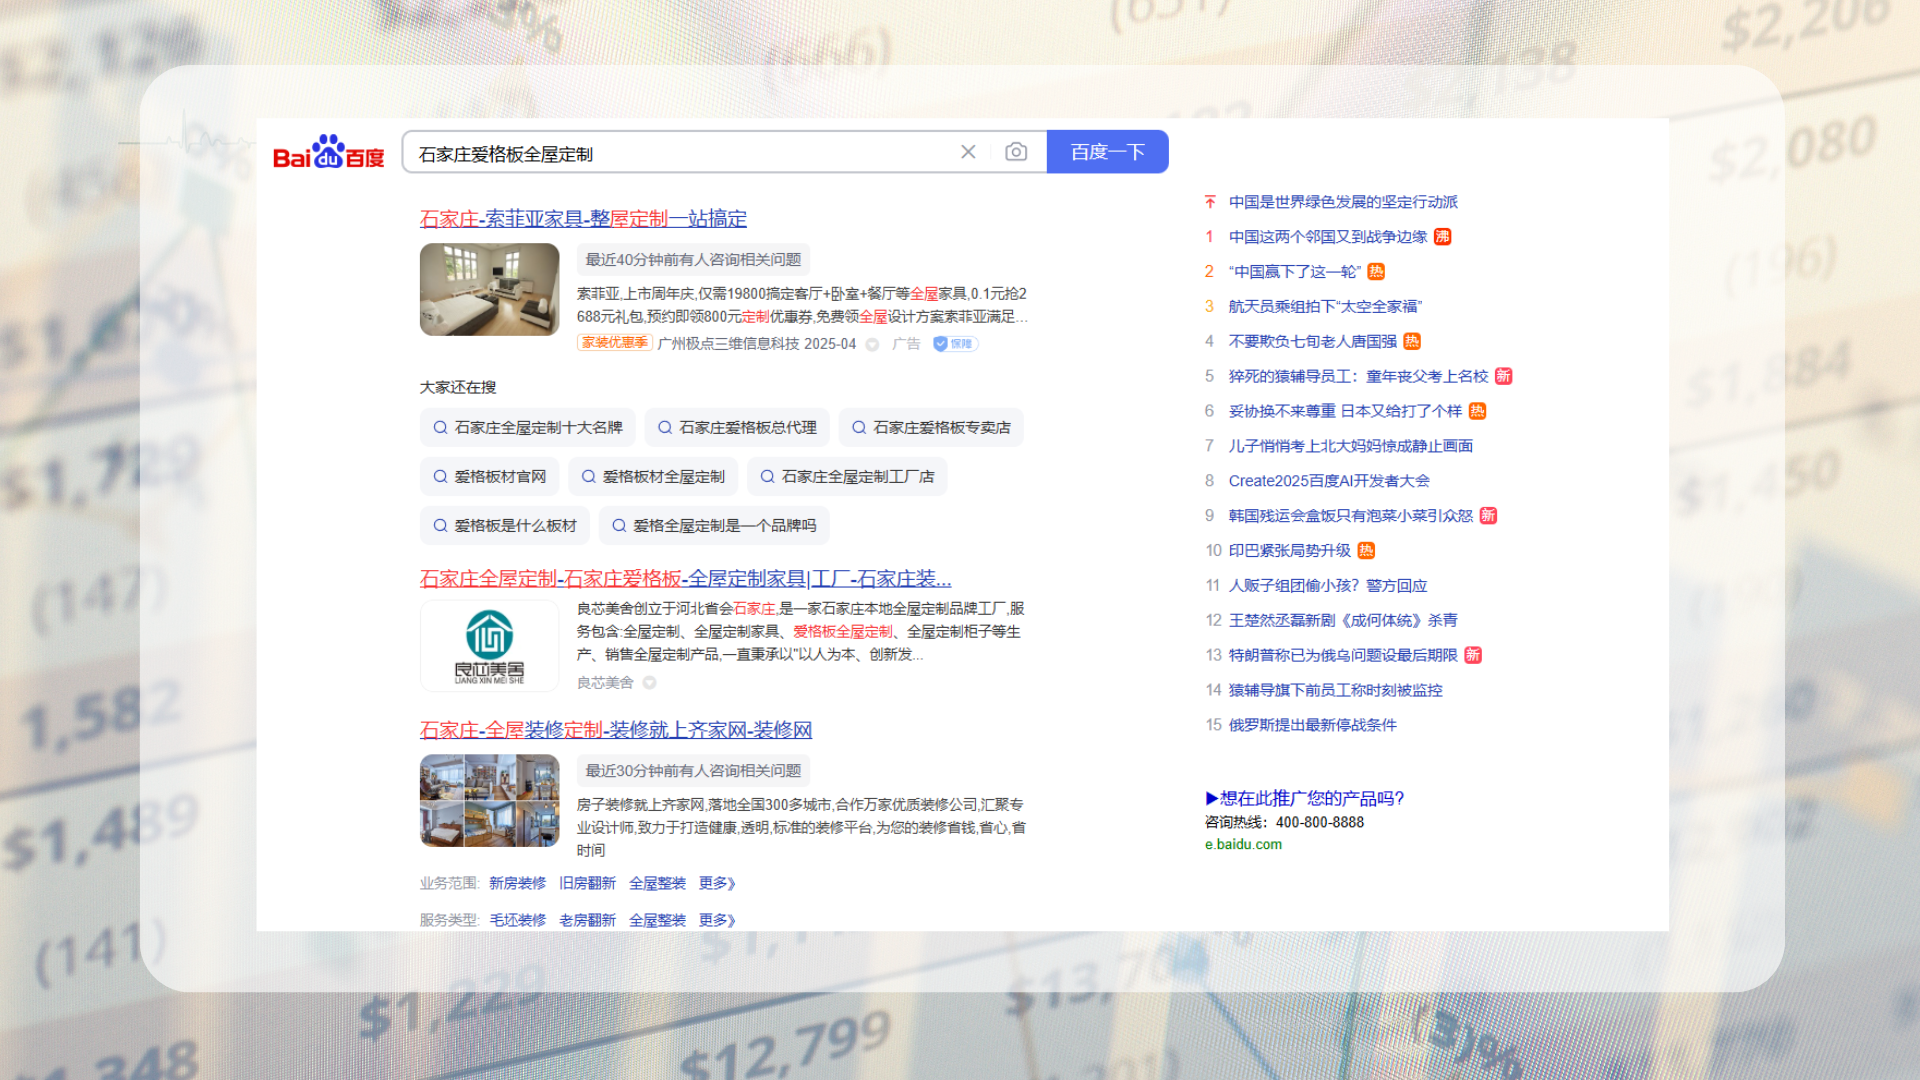Open hot topic 俄罗斯提出最新停战条件

tap(1313, 725)
